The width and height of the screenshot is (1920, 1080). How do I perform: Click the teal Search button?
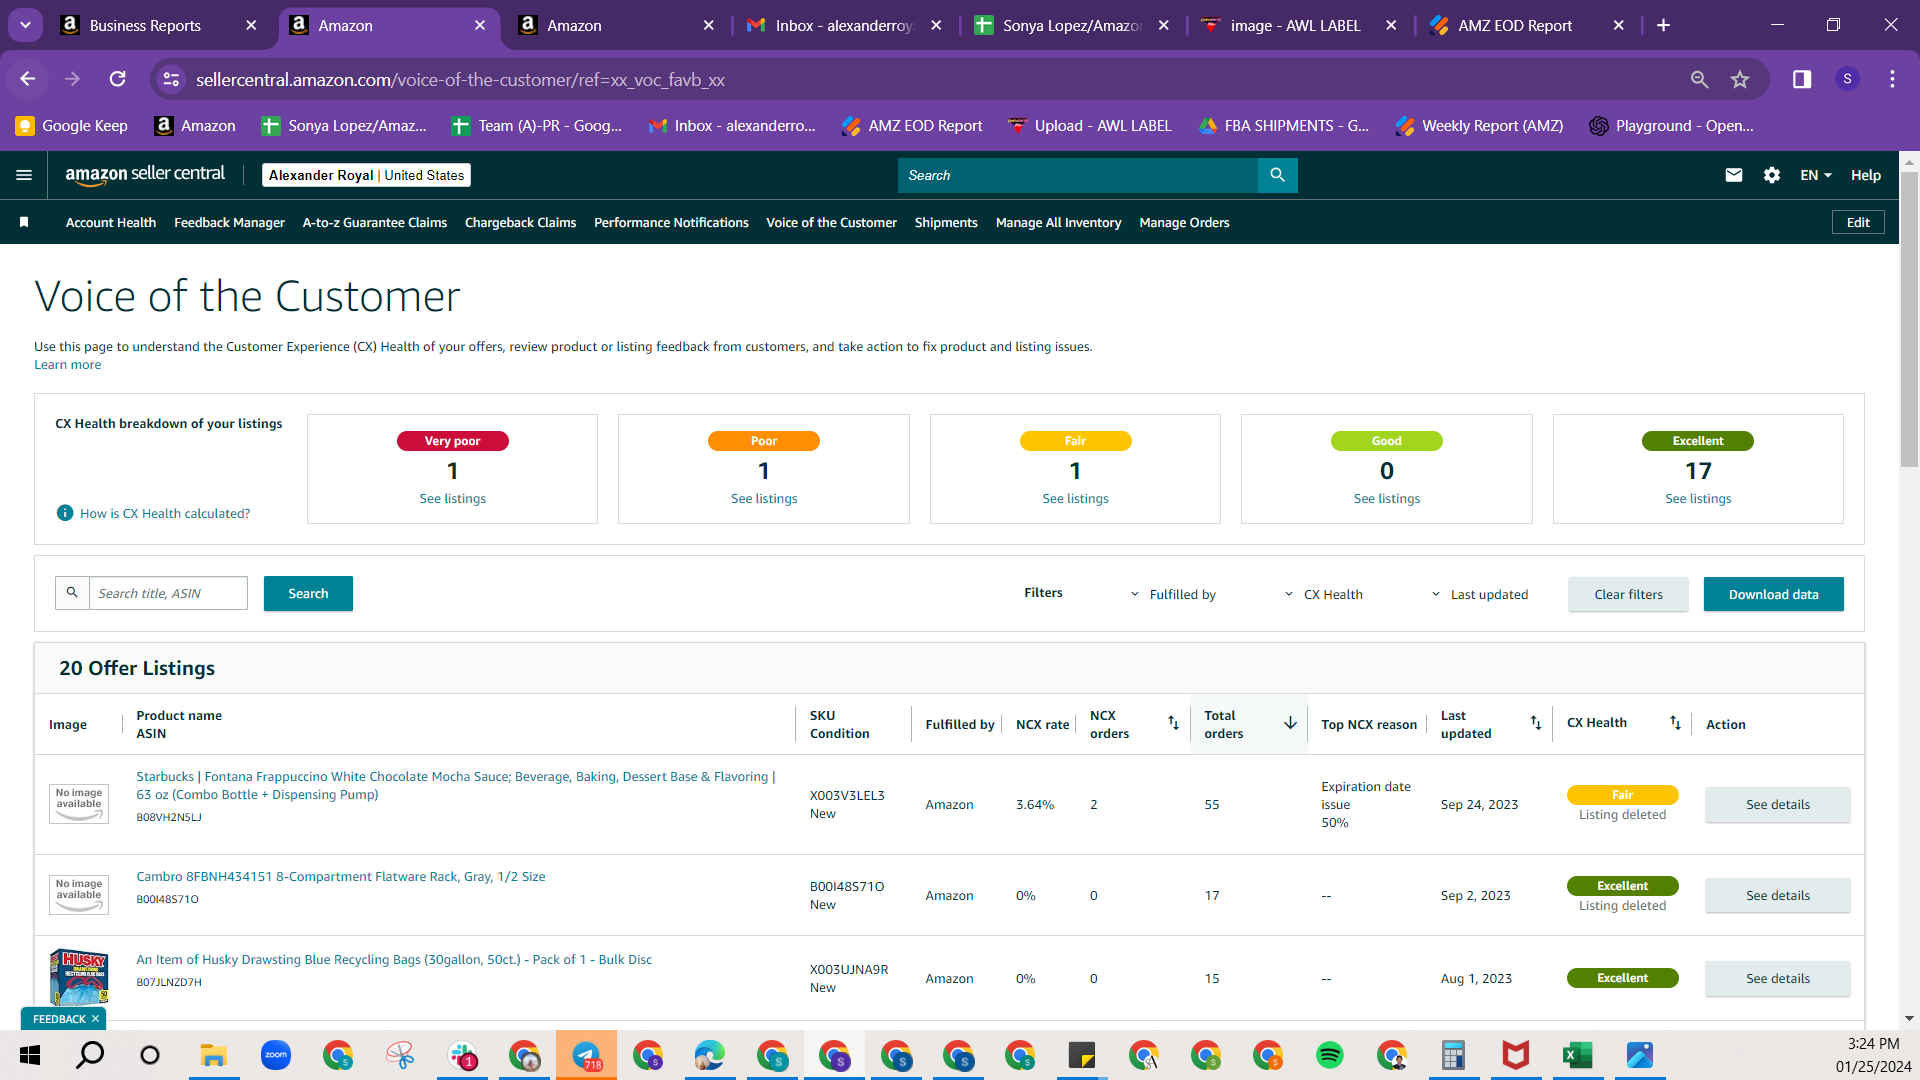tap(308, 593)
